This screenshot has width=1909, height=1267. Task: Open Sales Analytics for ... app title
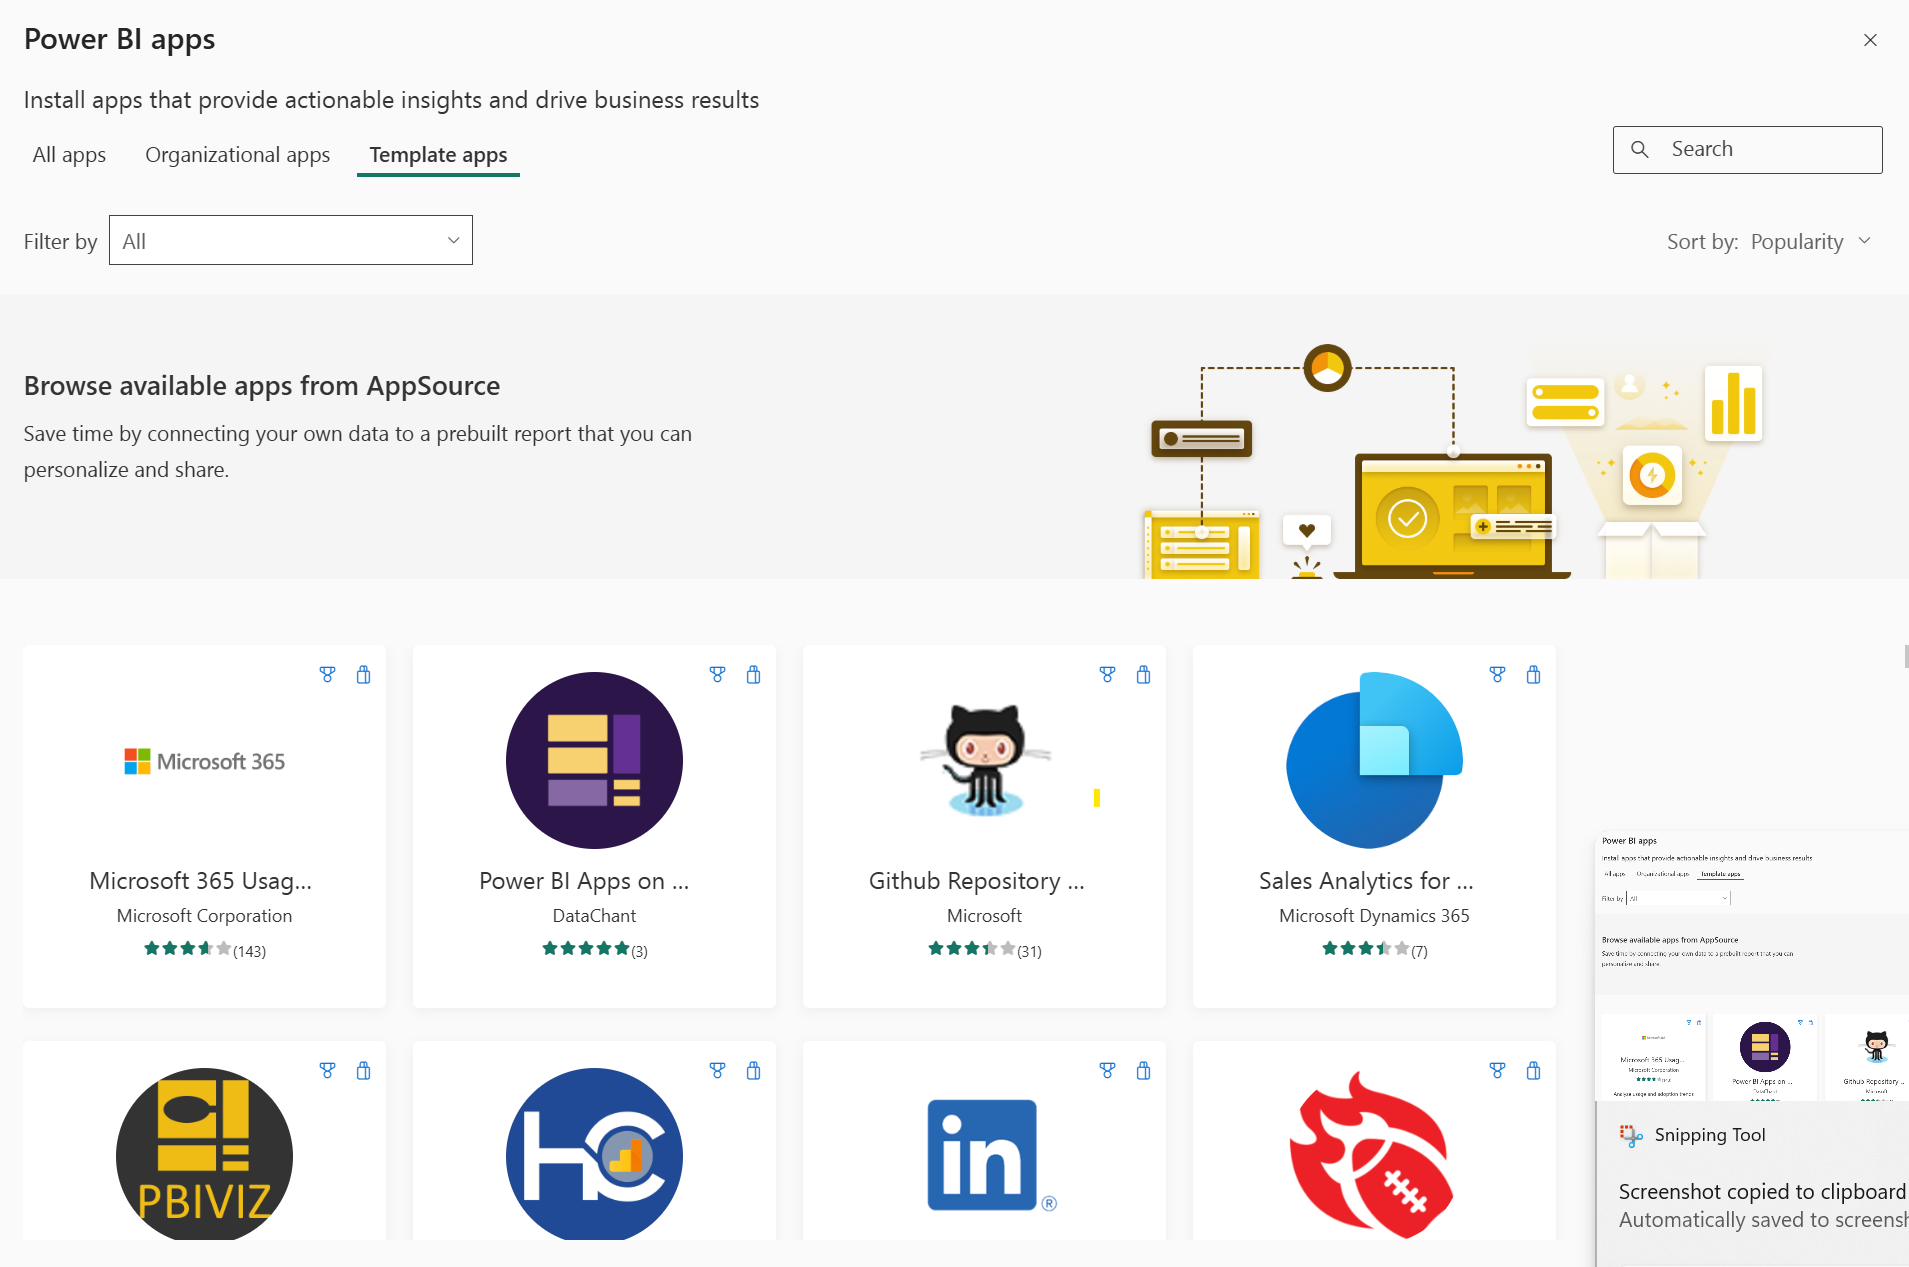(x=1366, y=881)
